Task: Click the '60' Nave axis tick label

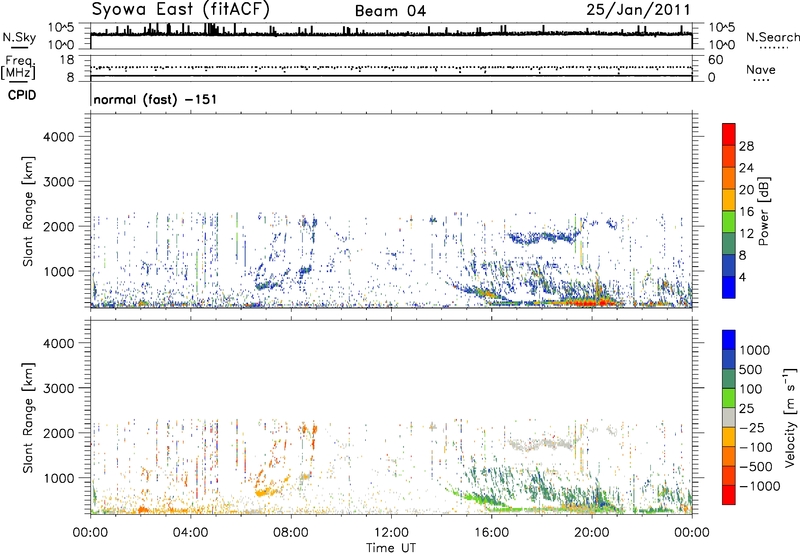Action: [715, 60]
